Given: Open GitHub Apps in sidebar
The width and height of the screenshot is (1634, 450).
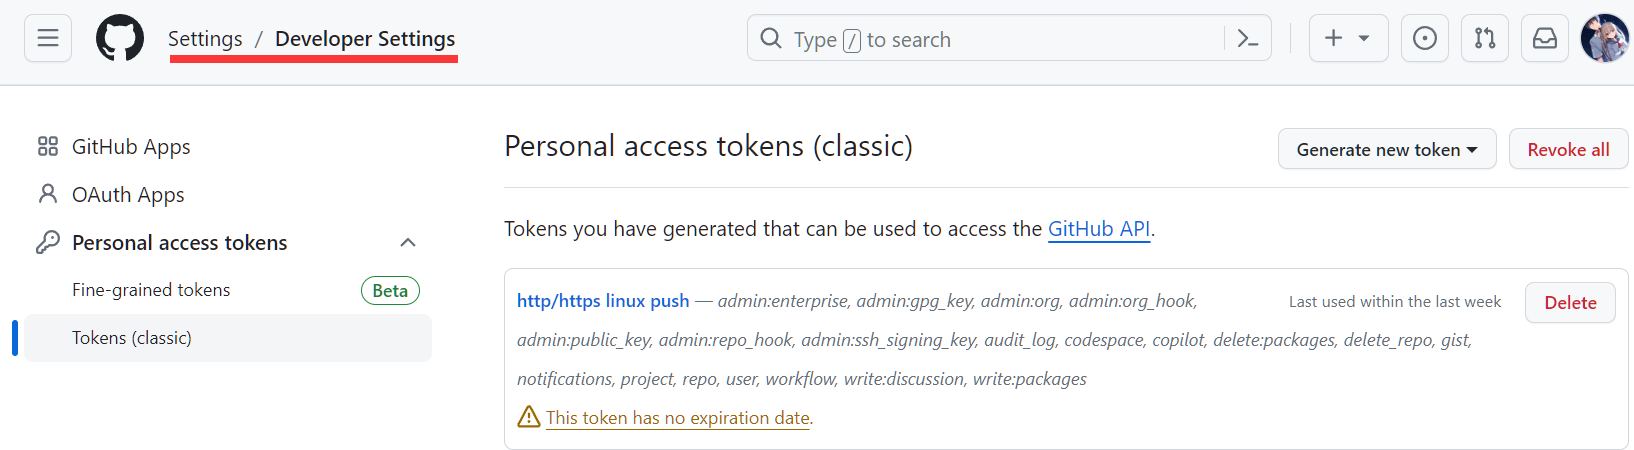Looking at the screenshot, I should coord(131,147).
